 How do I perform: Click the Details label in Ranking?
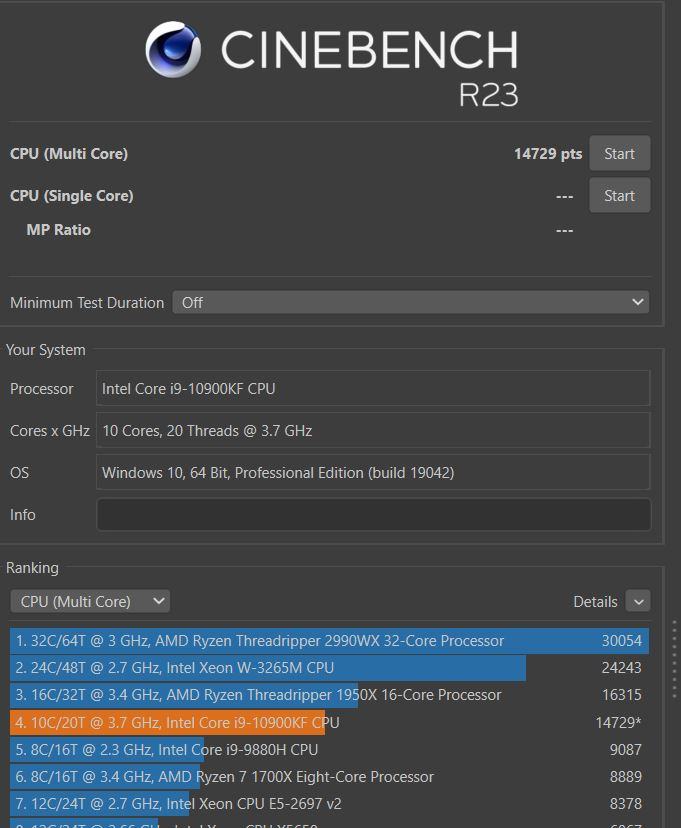coord(595,601)
